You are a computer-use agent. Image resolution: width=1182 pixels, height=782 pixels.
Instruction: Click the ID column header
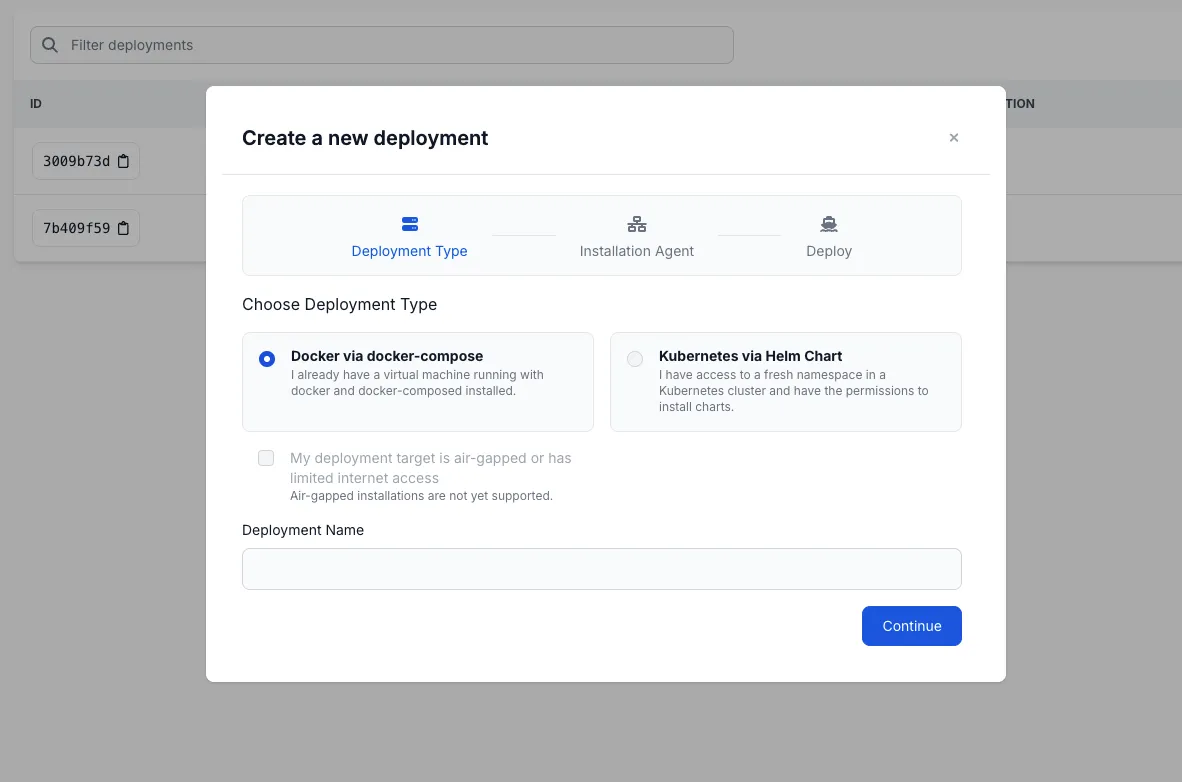click(36, 103)
